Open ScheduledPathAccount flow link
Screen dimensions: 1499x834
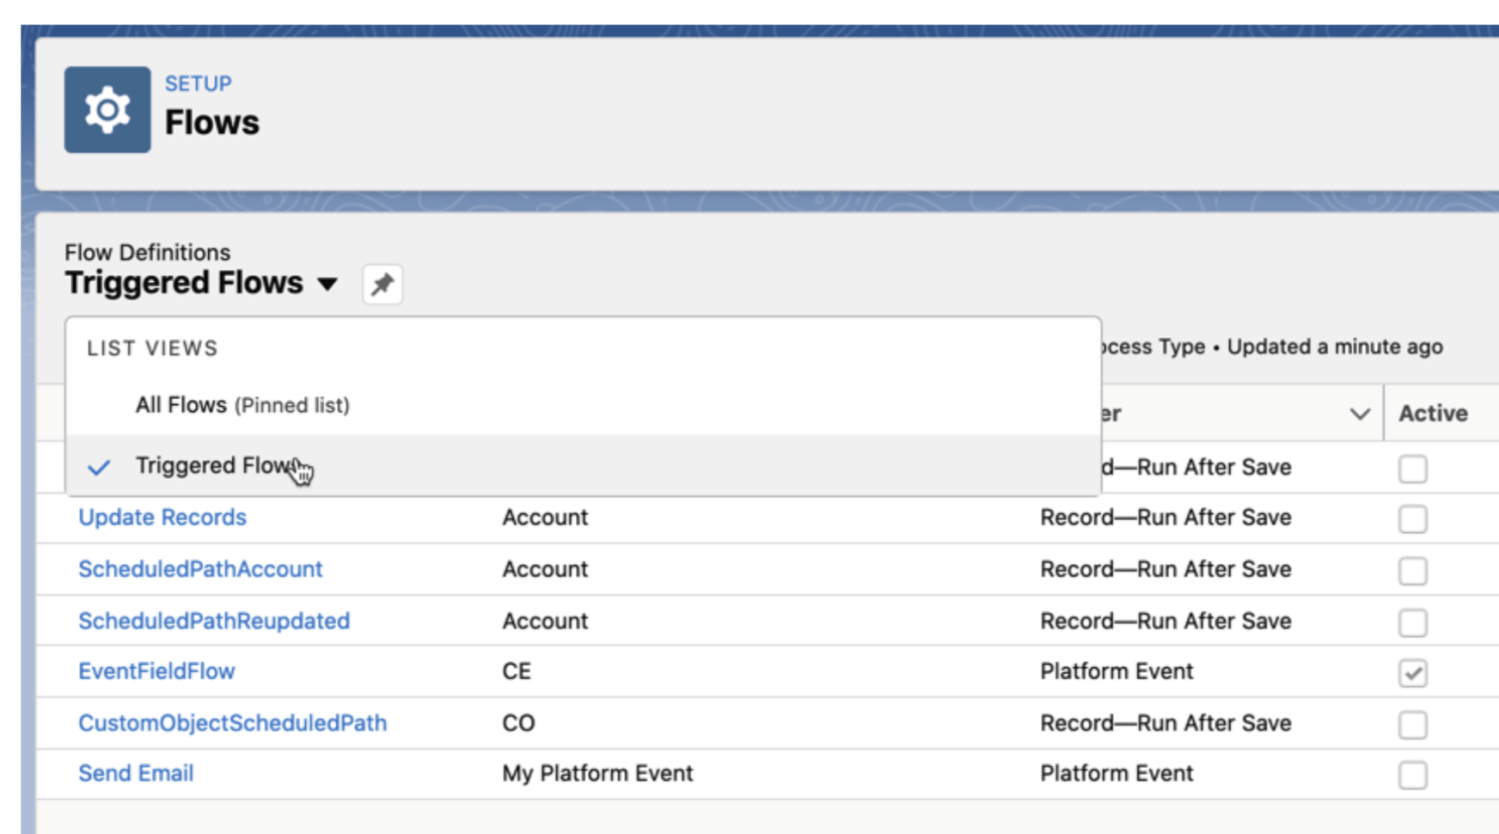click(200, 569)
